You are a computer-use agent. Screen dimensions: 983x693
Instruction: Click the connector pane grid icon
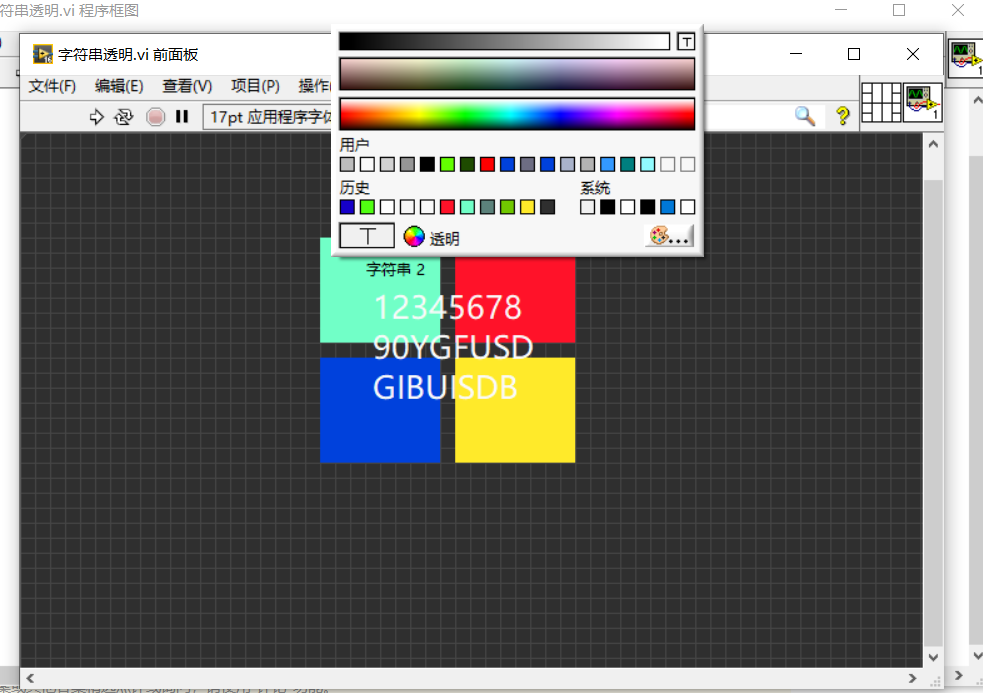pos(881,102)
